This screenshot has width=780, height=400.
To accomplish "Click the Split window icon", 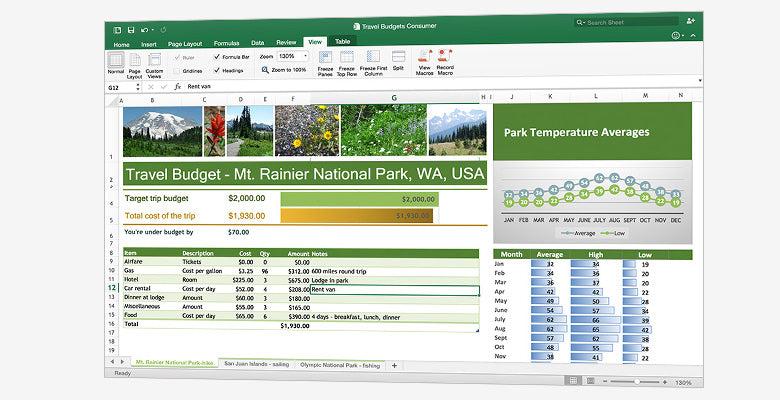I will [x=398, y=59].
